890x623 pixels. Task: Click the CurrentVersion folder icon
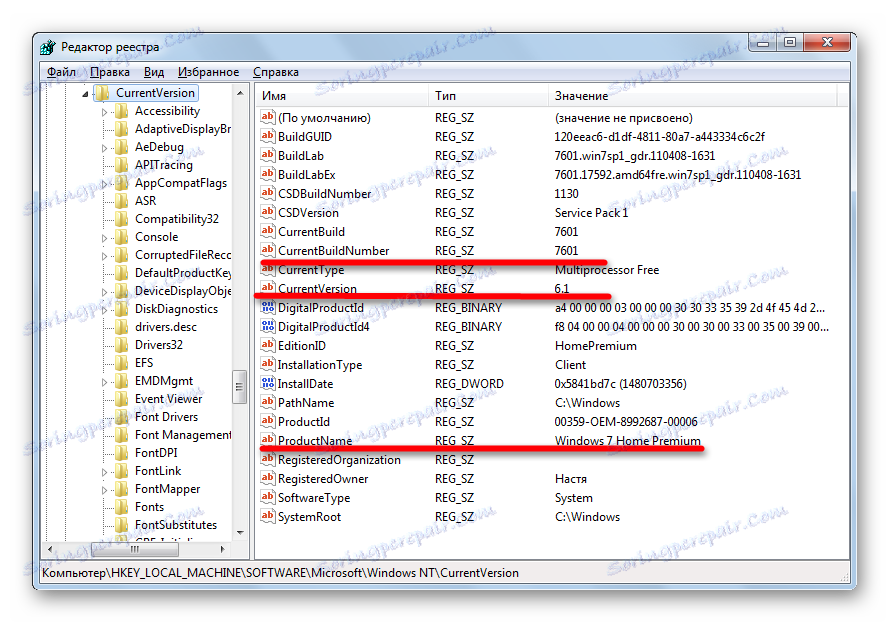[102, 93]
